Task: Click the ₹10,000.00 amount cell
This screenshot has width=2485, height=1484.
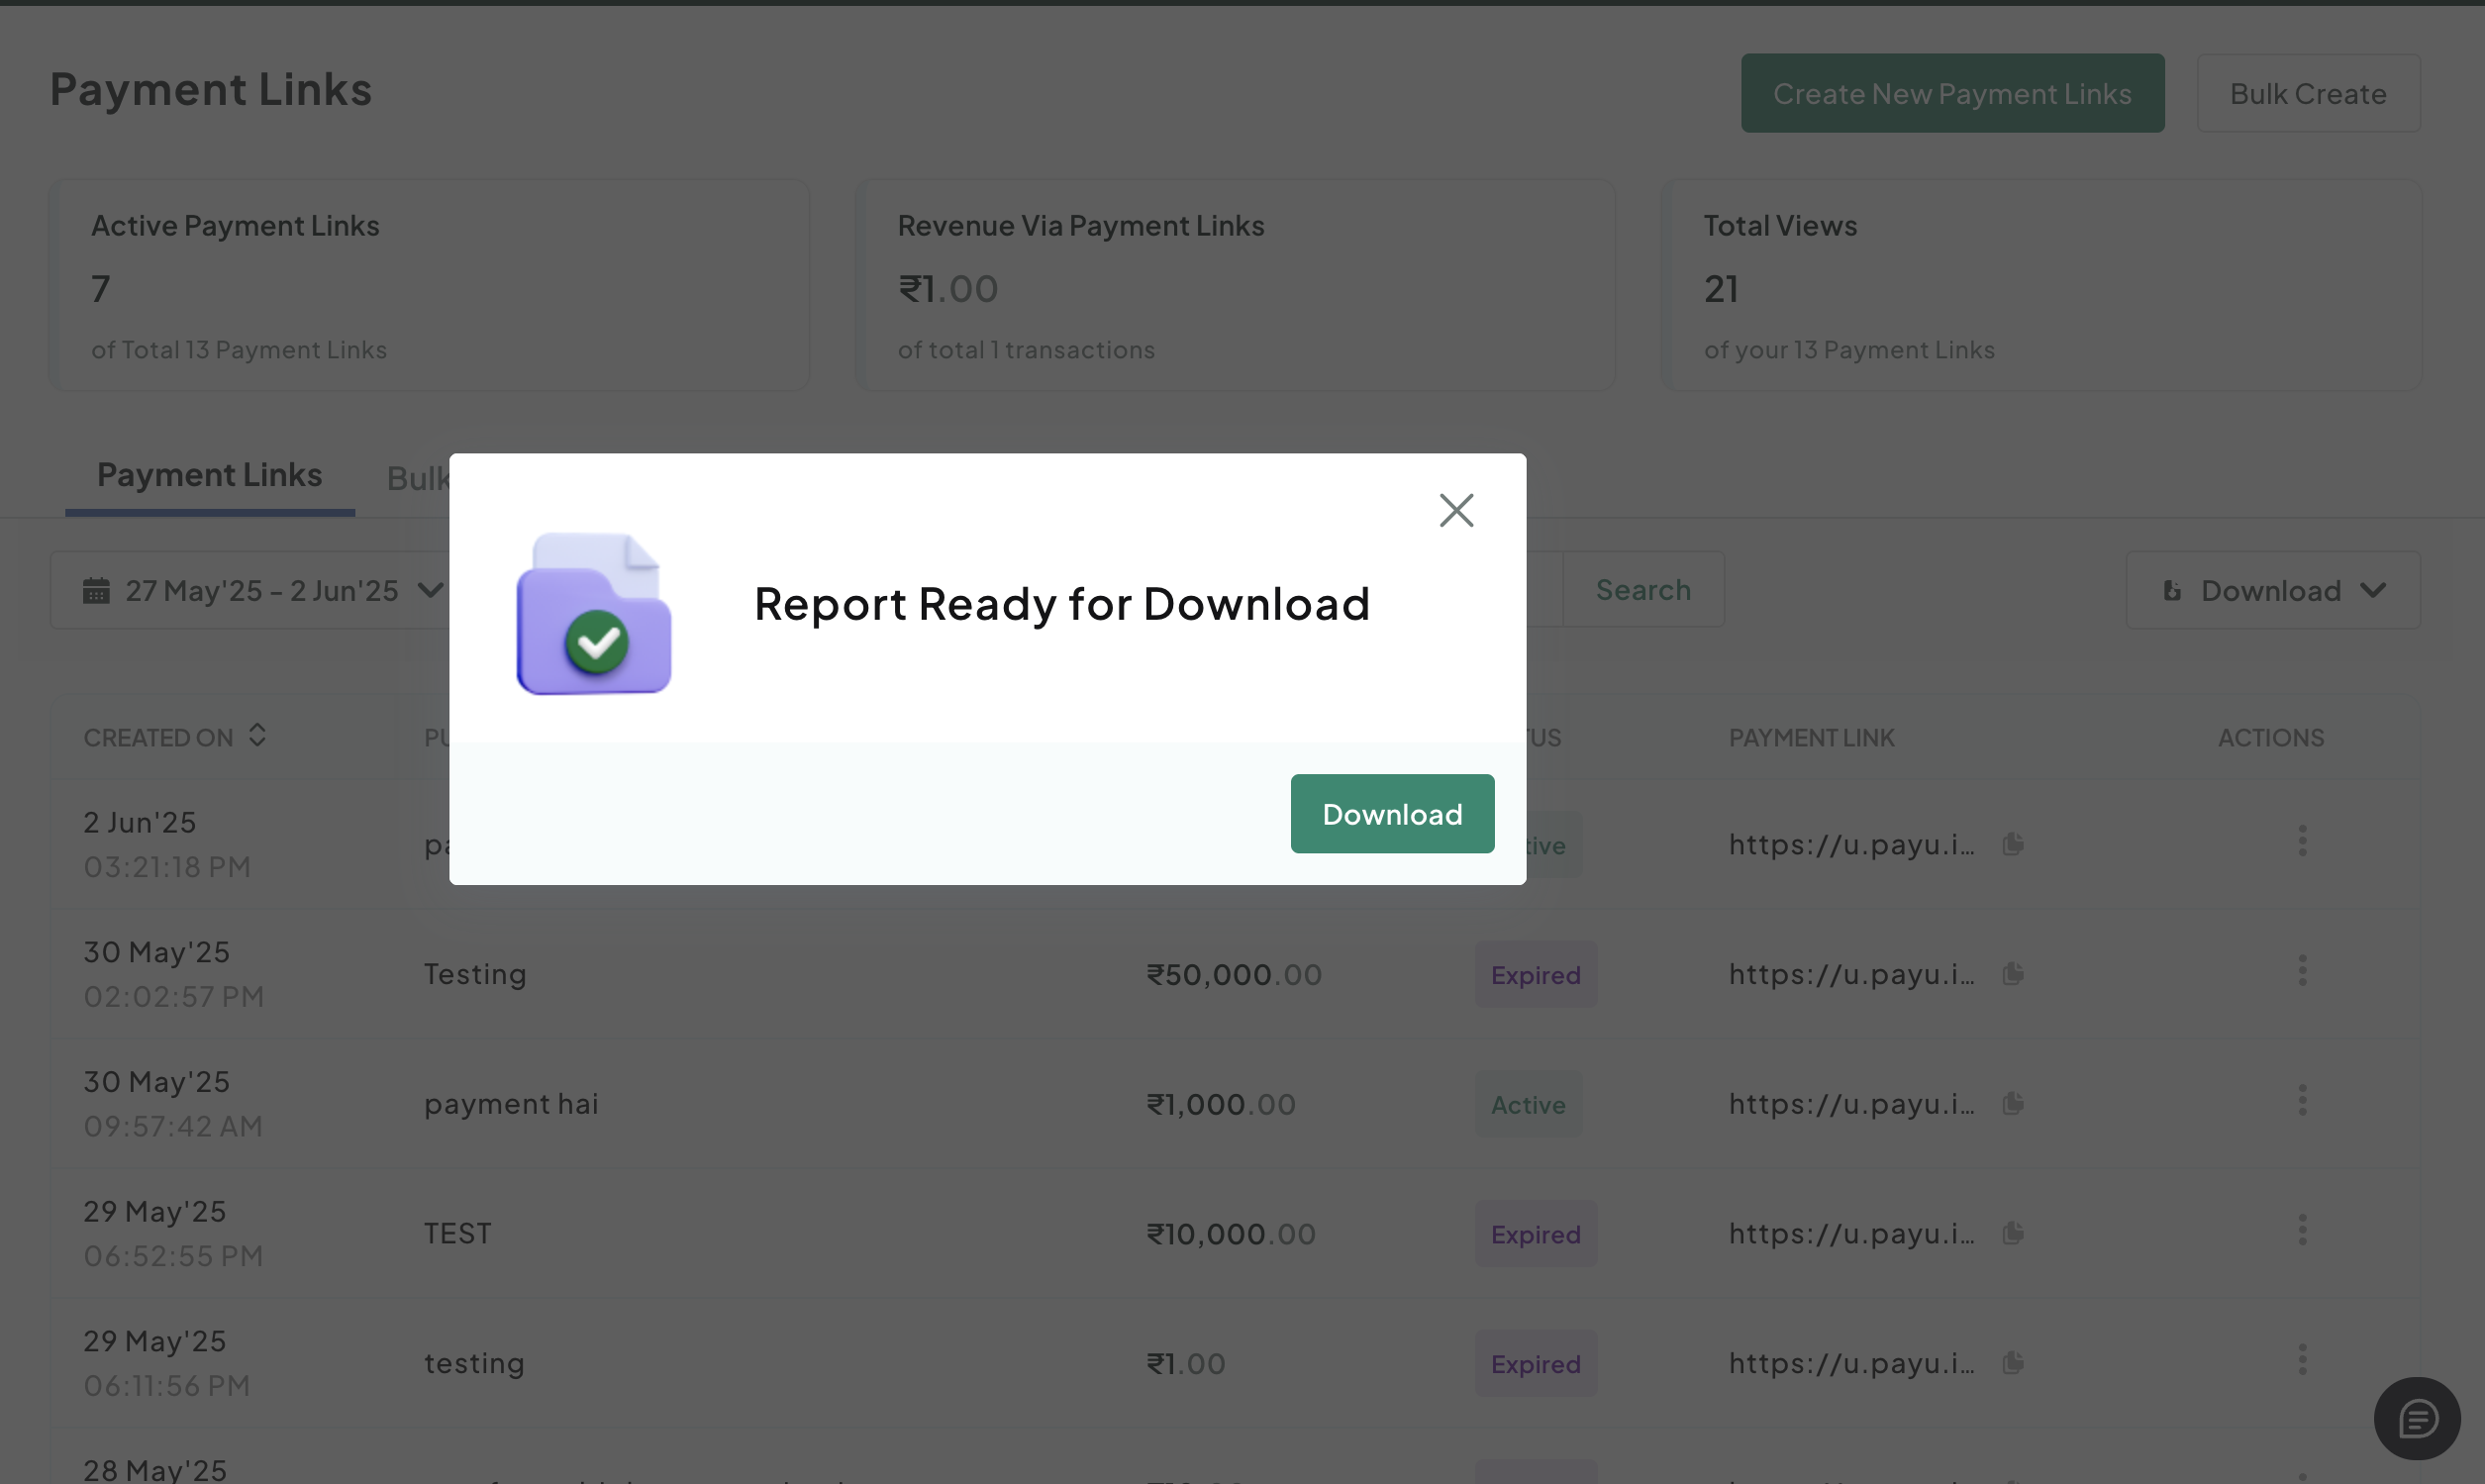Action: point(1231,1234)
